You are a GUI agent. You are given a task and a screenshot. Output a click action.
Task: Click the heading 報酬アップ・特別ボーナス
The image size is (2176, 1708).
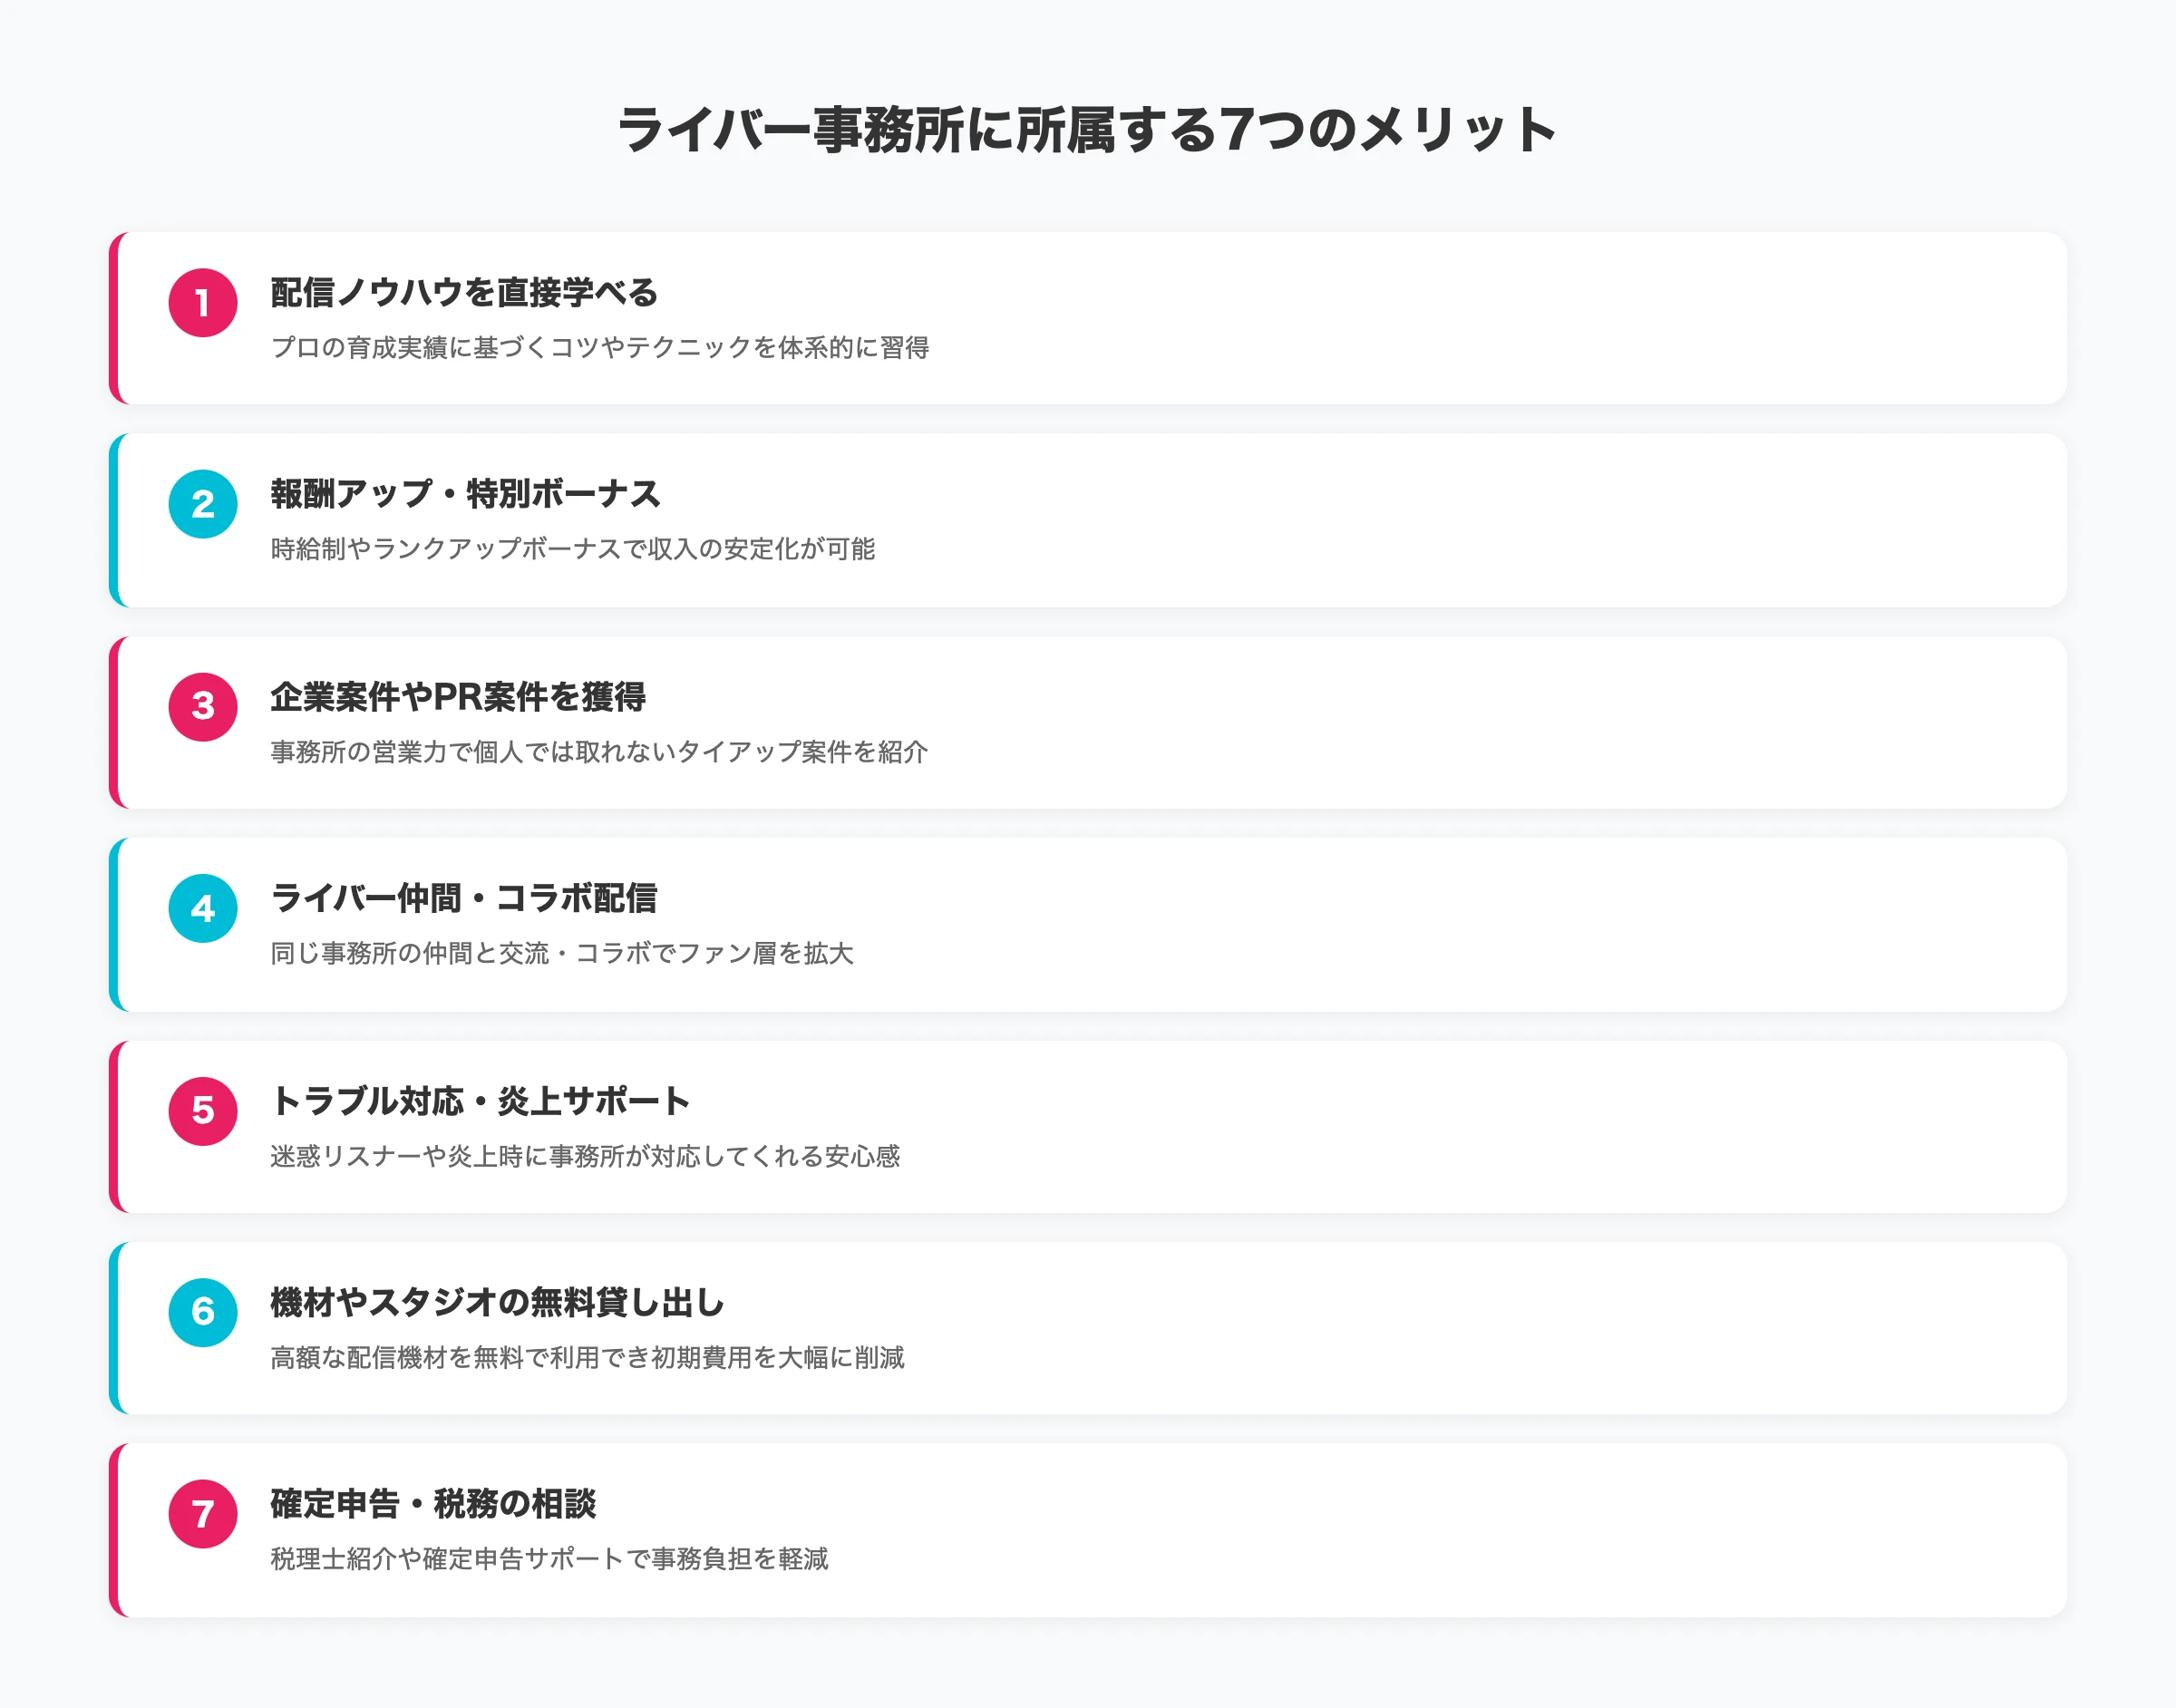click(x=468, y=492)
